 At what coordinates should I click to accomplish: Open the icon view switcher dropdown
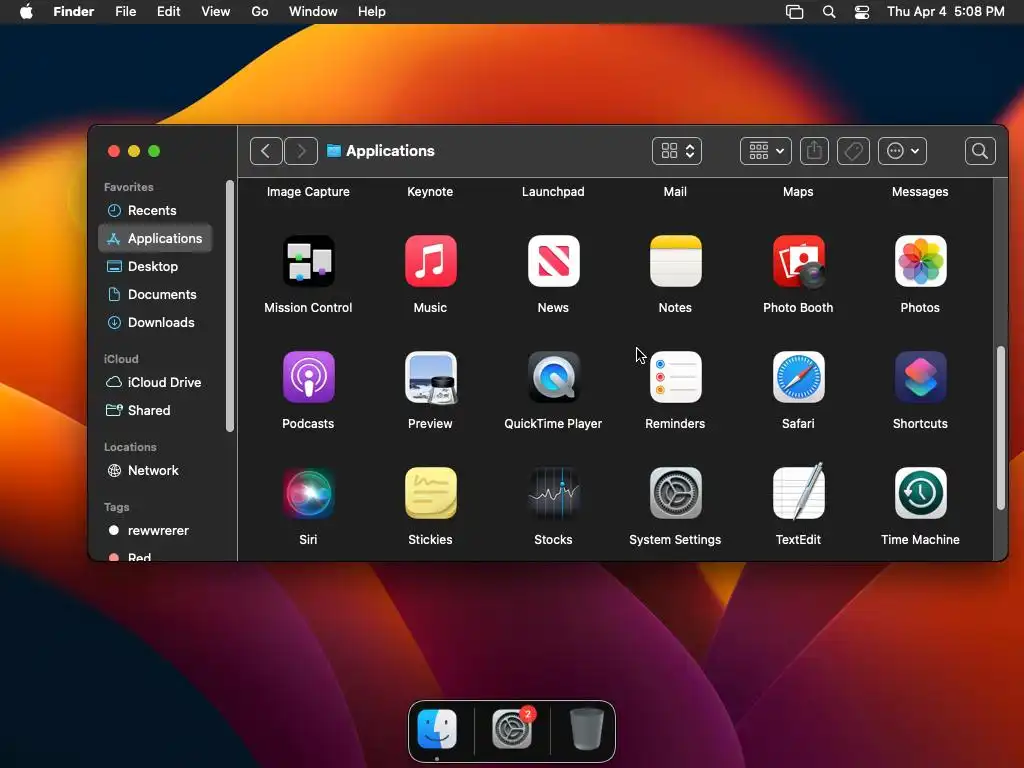click(x=677, y=151)
